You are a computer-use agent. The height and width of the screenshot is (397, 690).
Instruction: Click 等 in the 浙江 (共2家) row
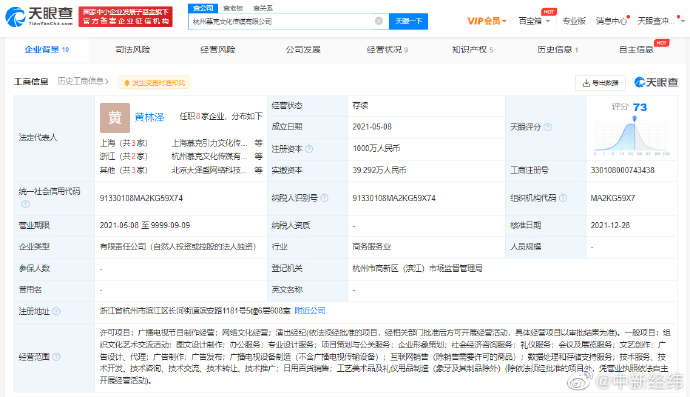258,156
